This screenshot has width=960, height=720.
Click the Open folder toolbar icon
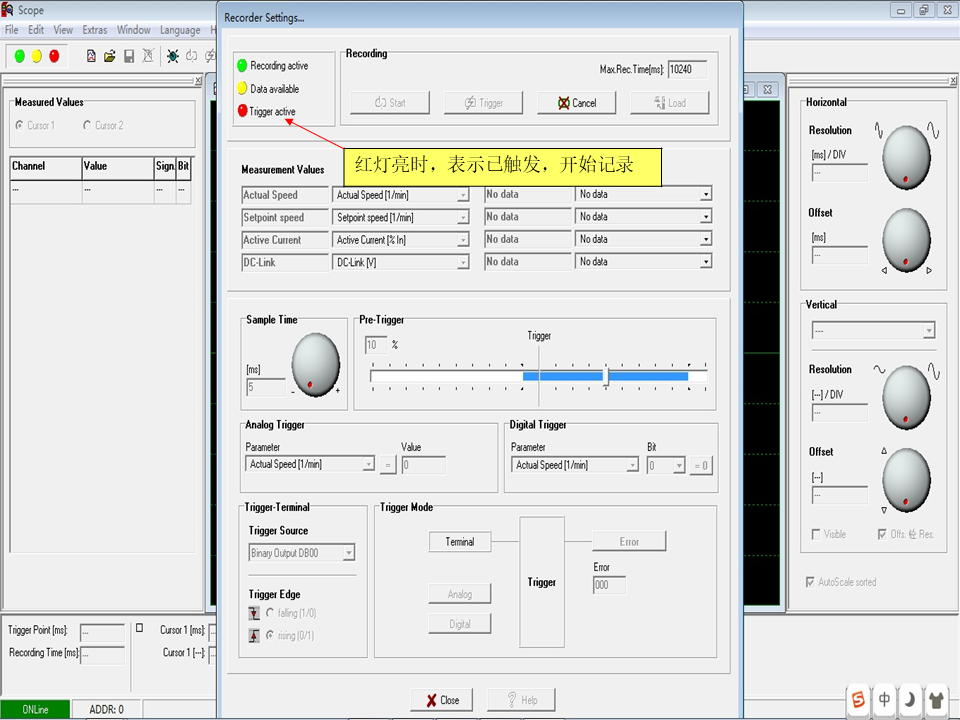[110, 56]
